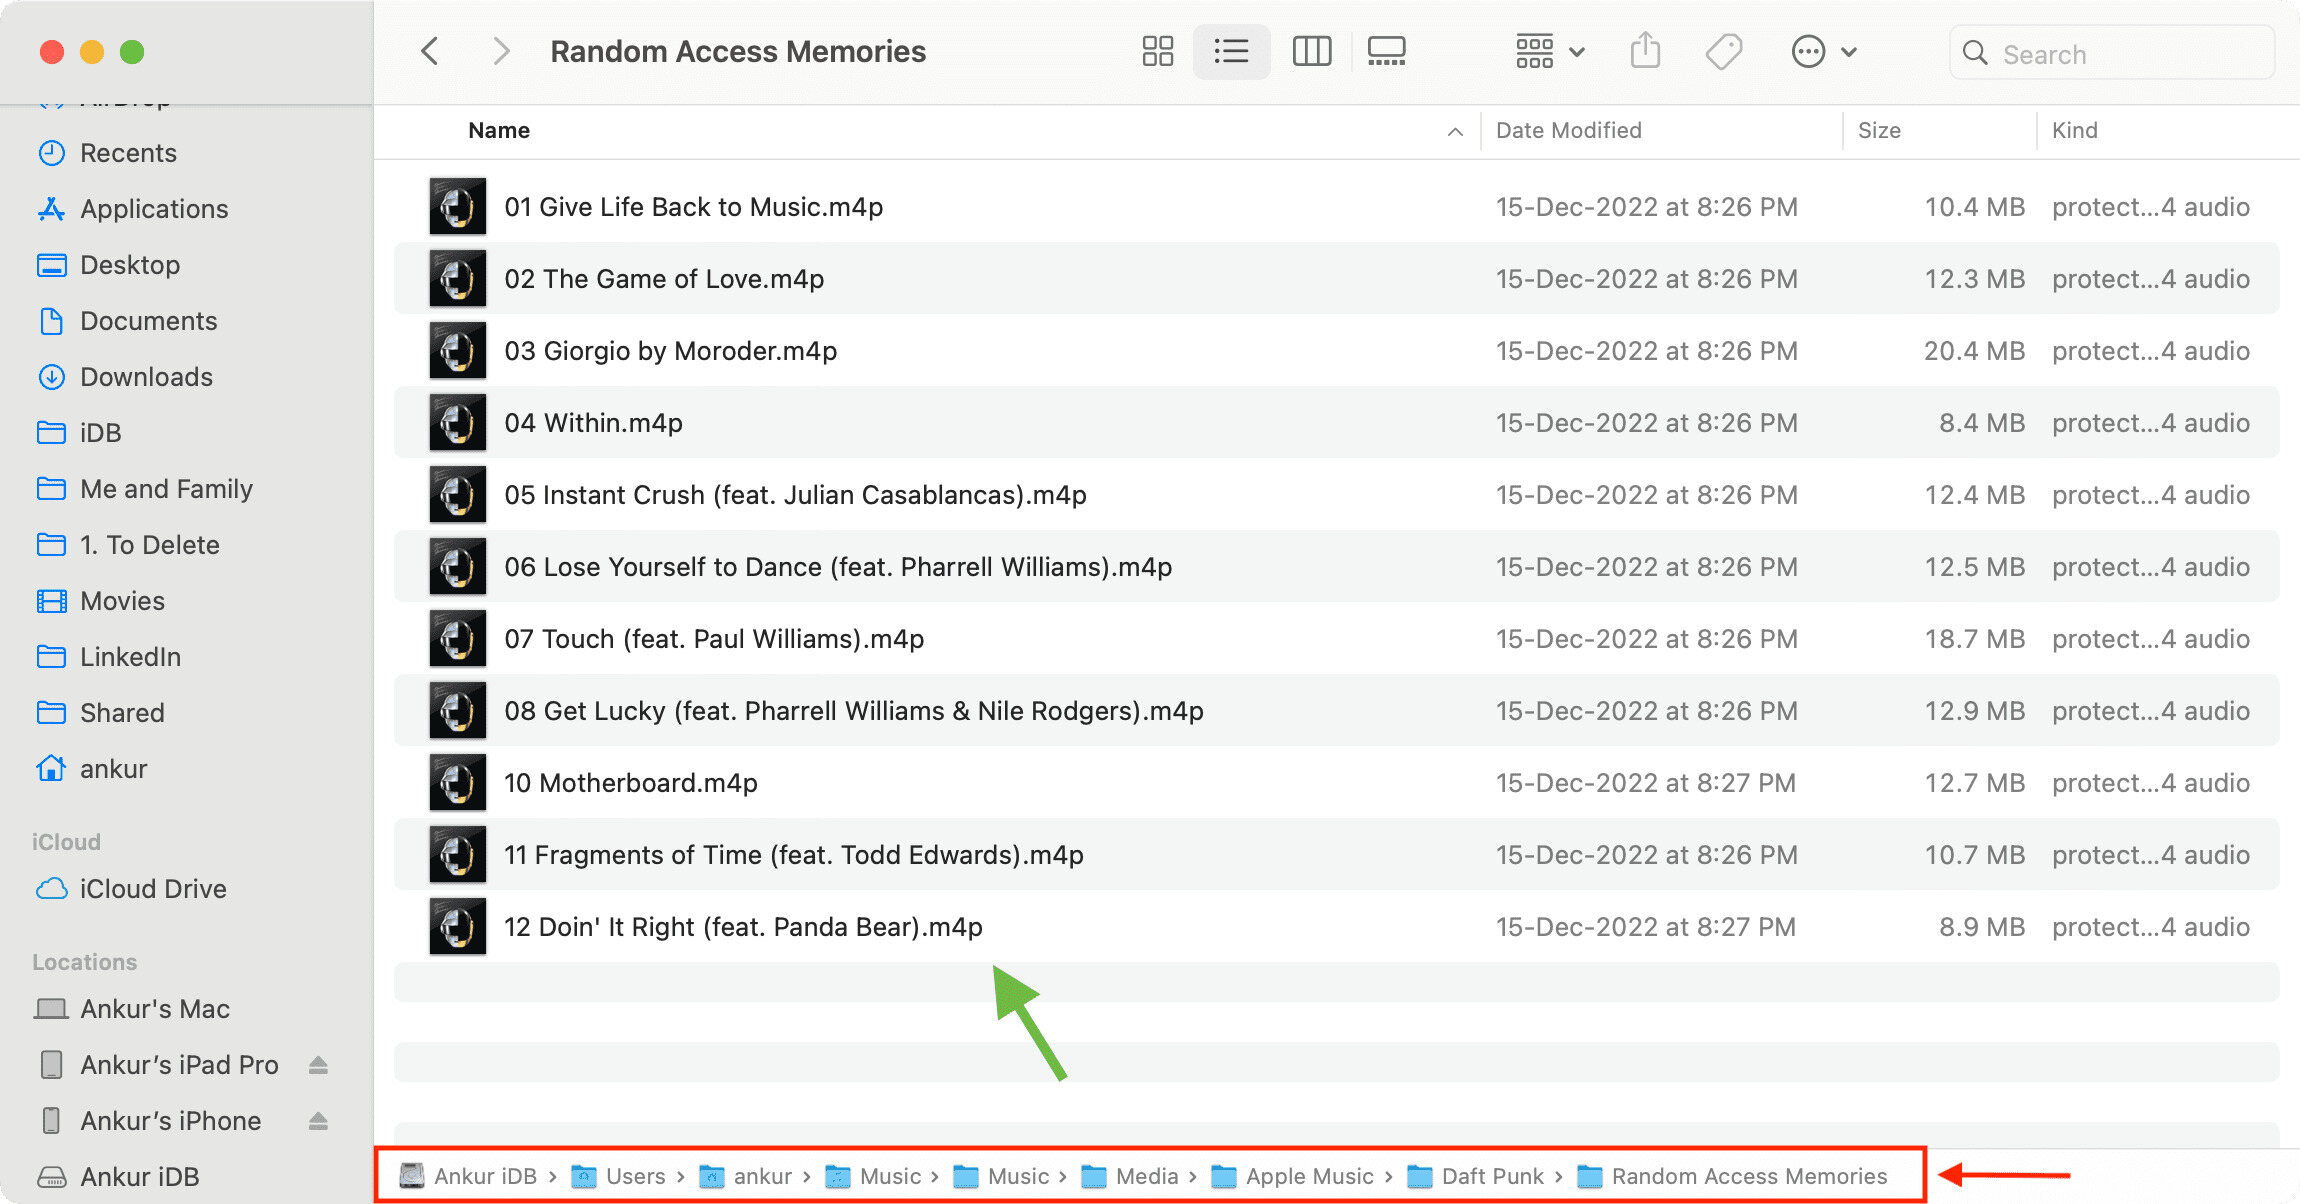Switch to column view

1311,50
